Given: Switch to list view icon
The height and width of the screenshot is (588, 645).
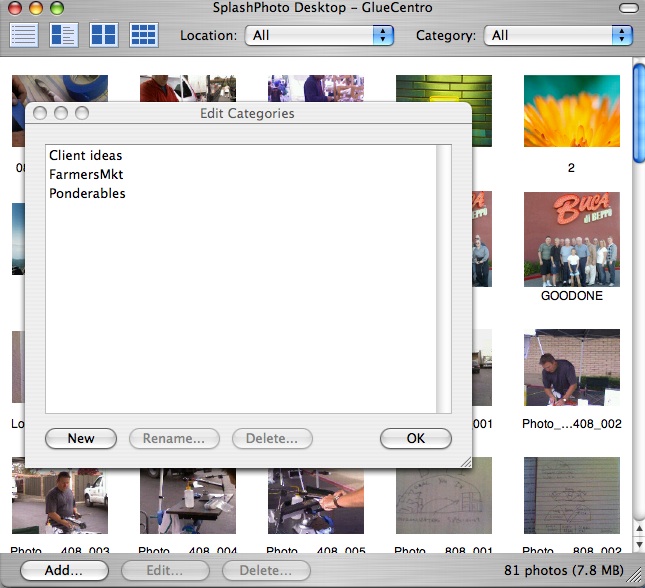Looking at the screenshot, I should tap(24, 34).
